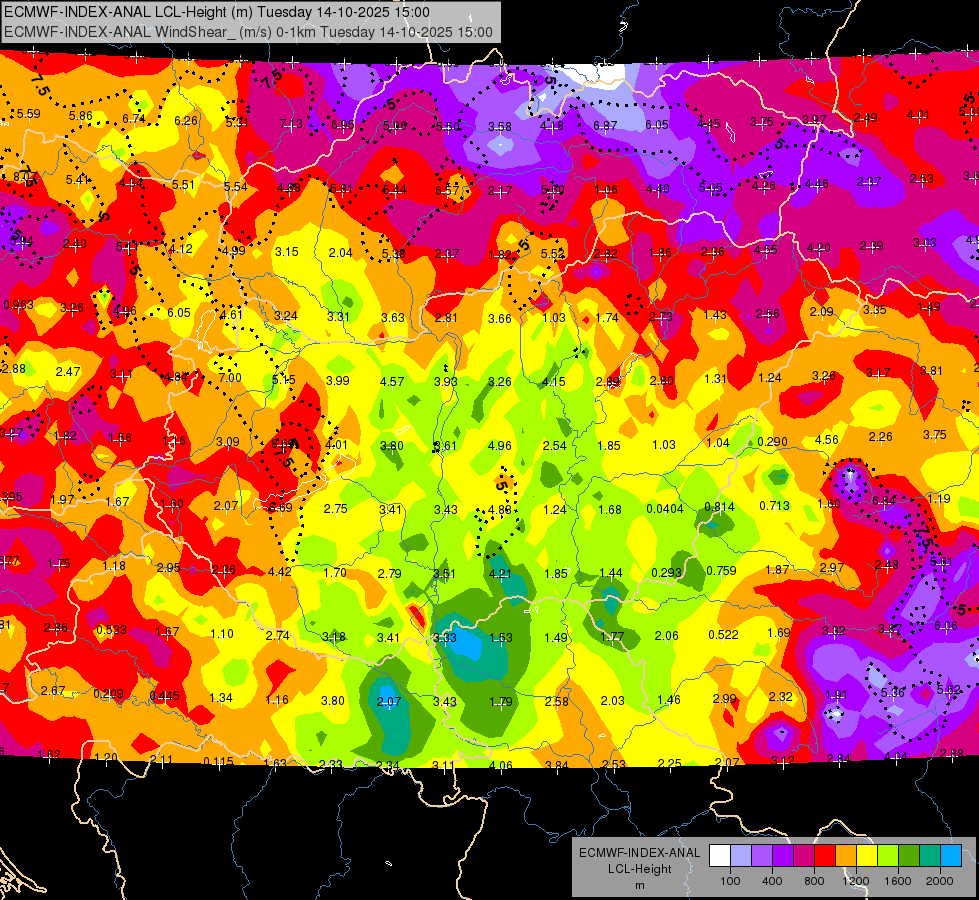Click the lime green legend swatch
The width and height of the screenshot is (979, 900).
pyautogui.click(x=887, y=856)
